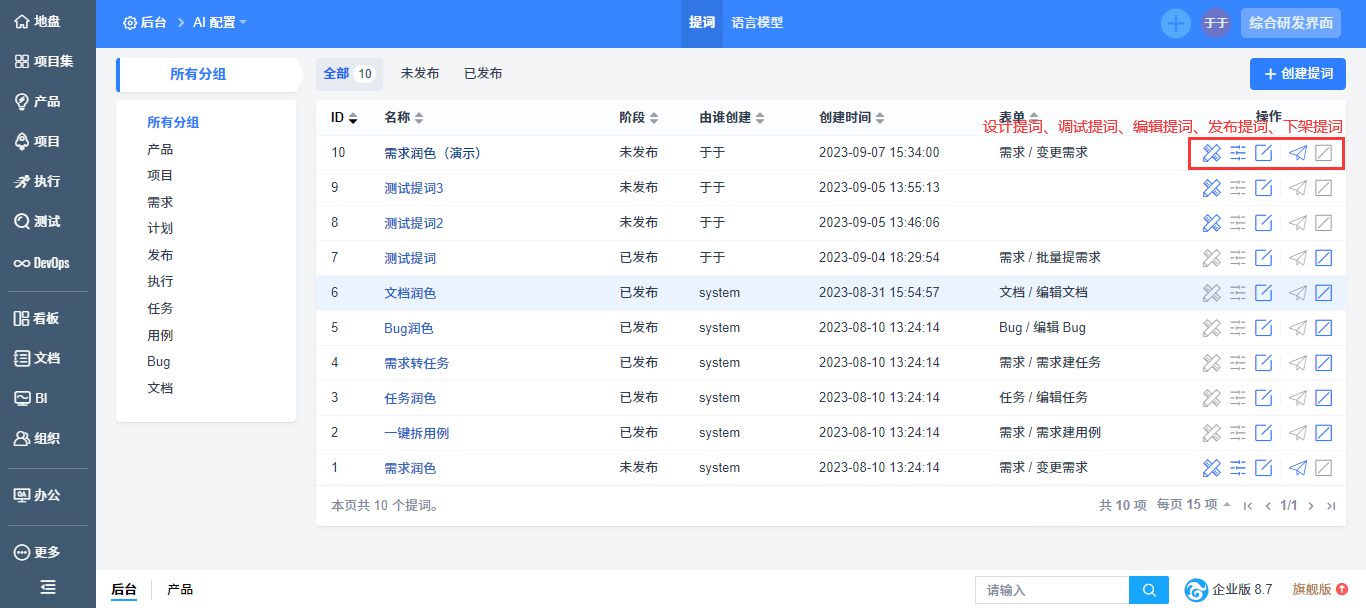Click design icon for 需求润色（演示） row
This screenshot has width=1366, height=608.
coord(1212,153)
